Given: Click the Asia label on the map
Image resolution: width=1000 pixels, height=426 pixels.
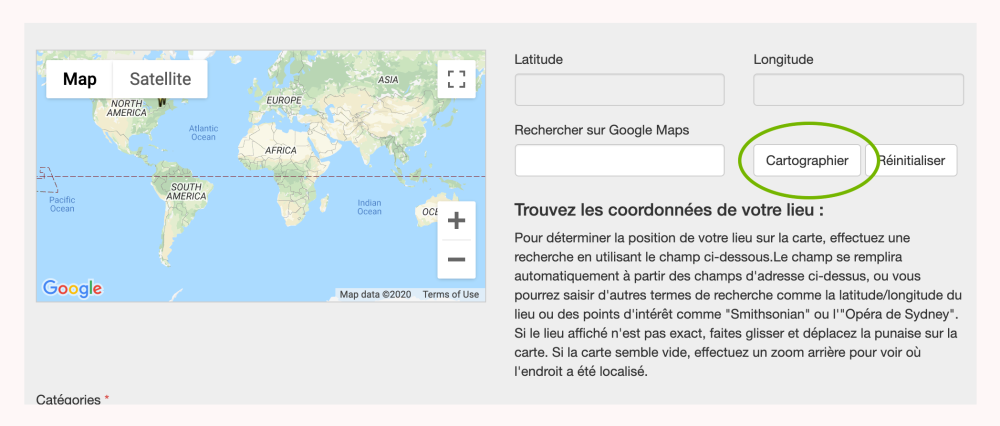Looking at the screenshot, I should click(x=389, y=80).
